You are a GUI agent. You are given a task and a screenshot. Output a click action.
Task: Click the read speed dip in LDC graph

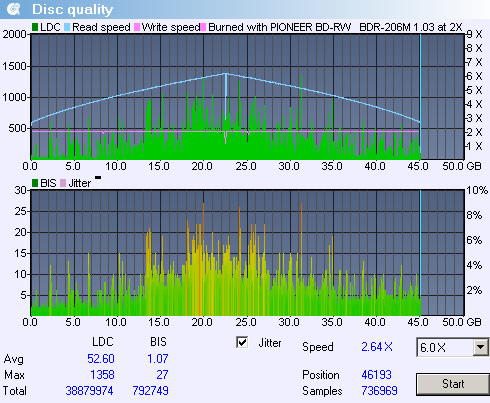226,97
